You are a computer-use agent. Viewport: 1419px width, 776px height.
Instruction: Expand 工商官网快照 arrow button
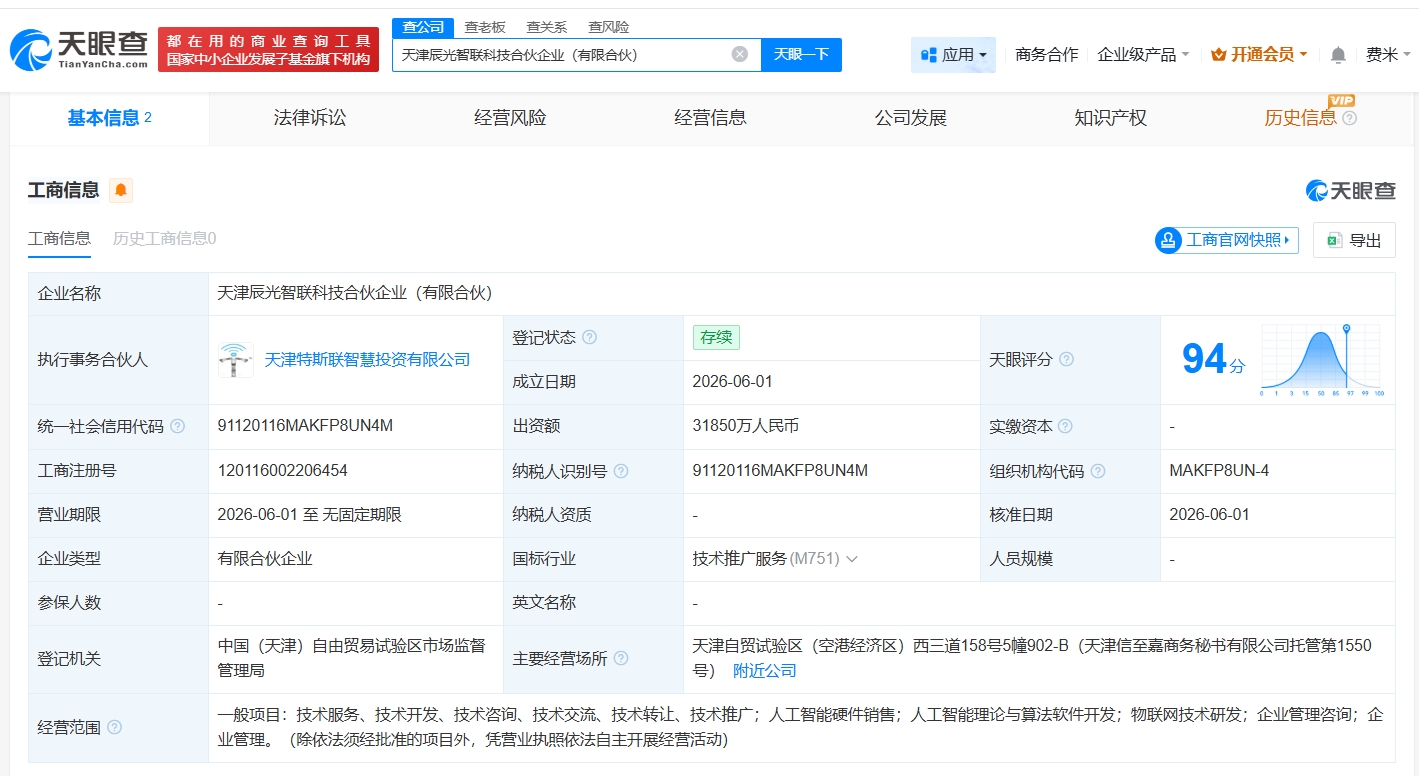pyautogui.click(x=1227, y=240)
